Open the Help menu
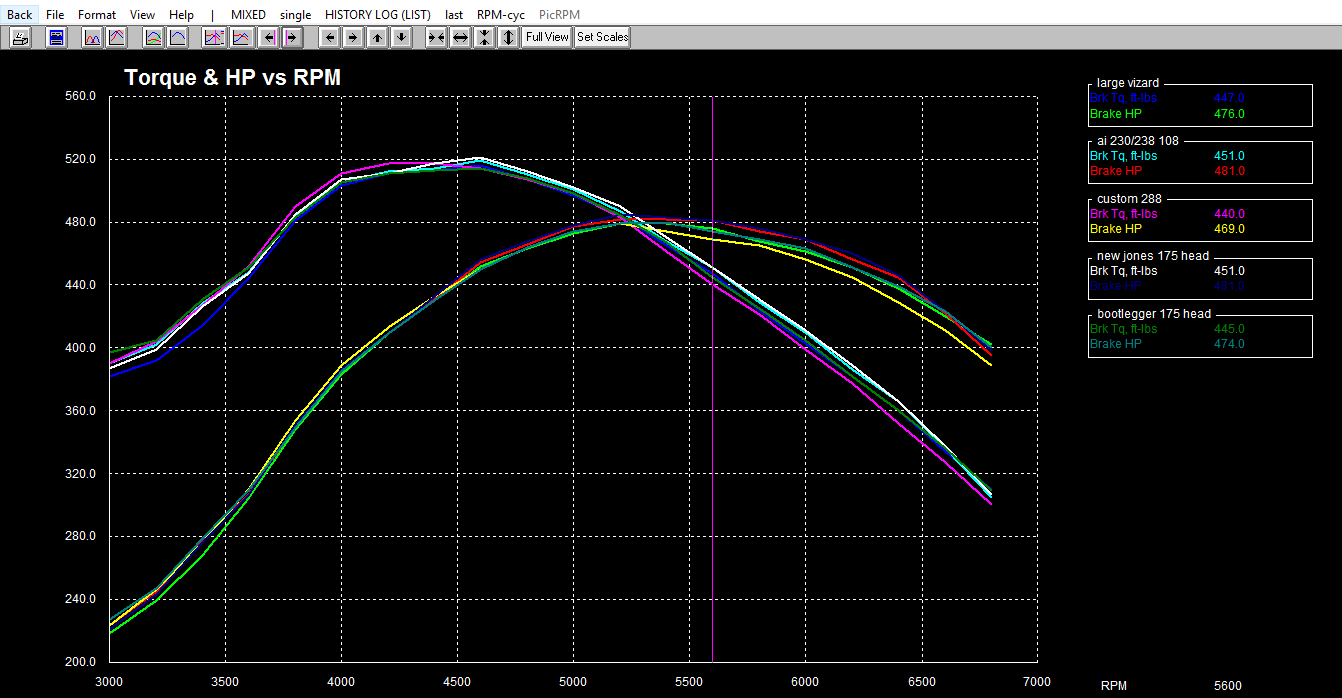The width and height of the screenshot is (1342, 698). point(181,15)
